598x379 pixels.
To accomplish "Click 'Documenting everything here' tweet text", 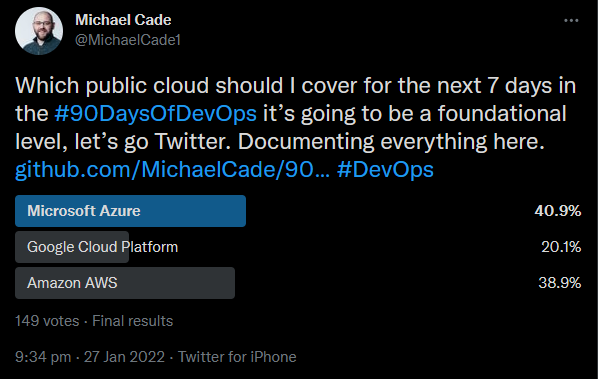I will pos(391,141).
